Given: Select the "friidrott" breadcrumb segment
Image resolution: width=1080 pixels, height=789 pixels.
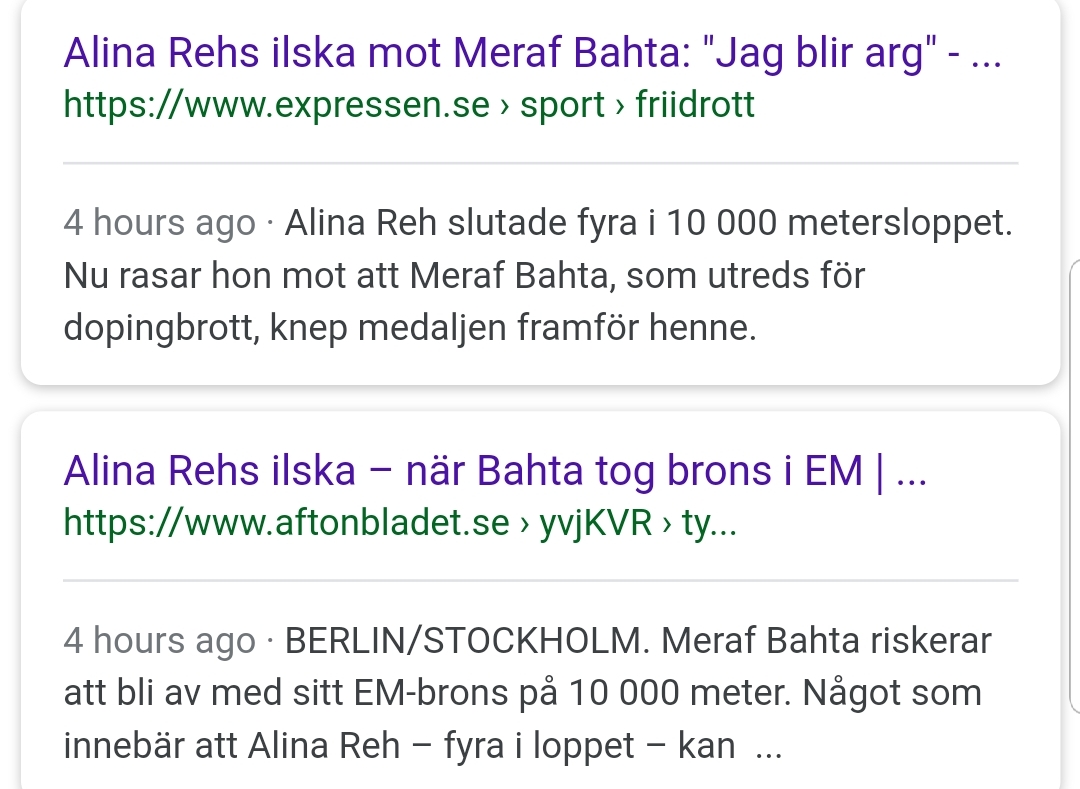Looking at the screenshot, I should click(695, 104).
